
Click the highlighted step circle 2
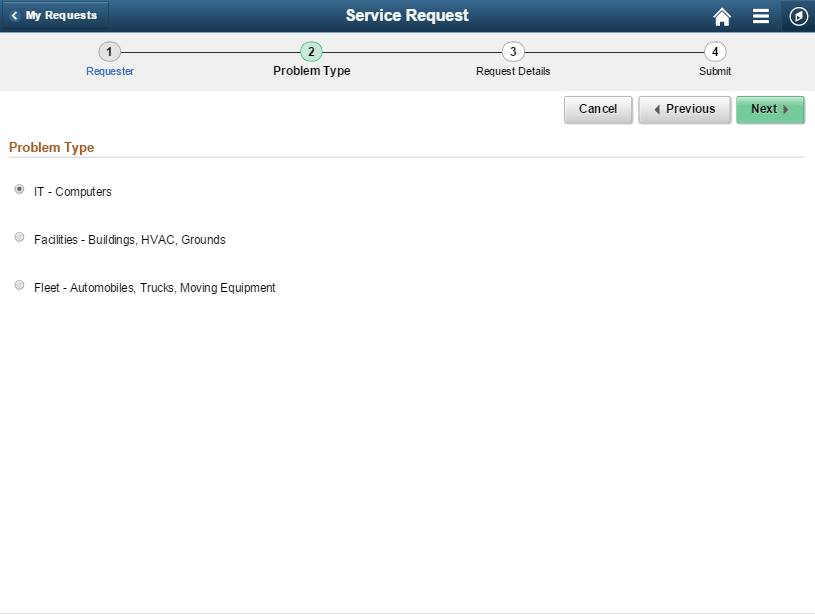coord(311,51)
